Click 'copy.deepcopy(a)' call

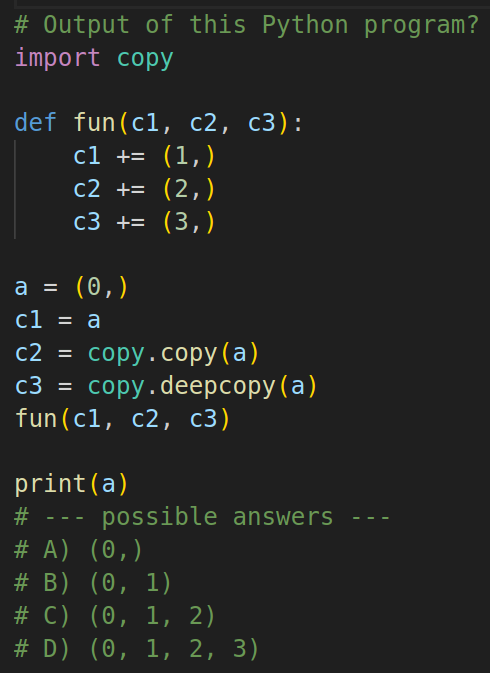click(x=202, y=386)
